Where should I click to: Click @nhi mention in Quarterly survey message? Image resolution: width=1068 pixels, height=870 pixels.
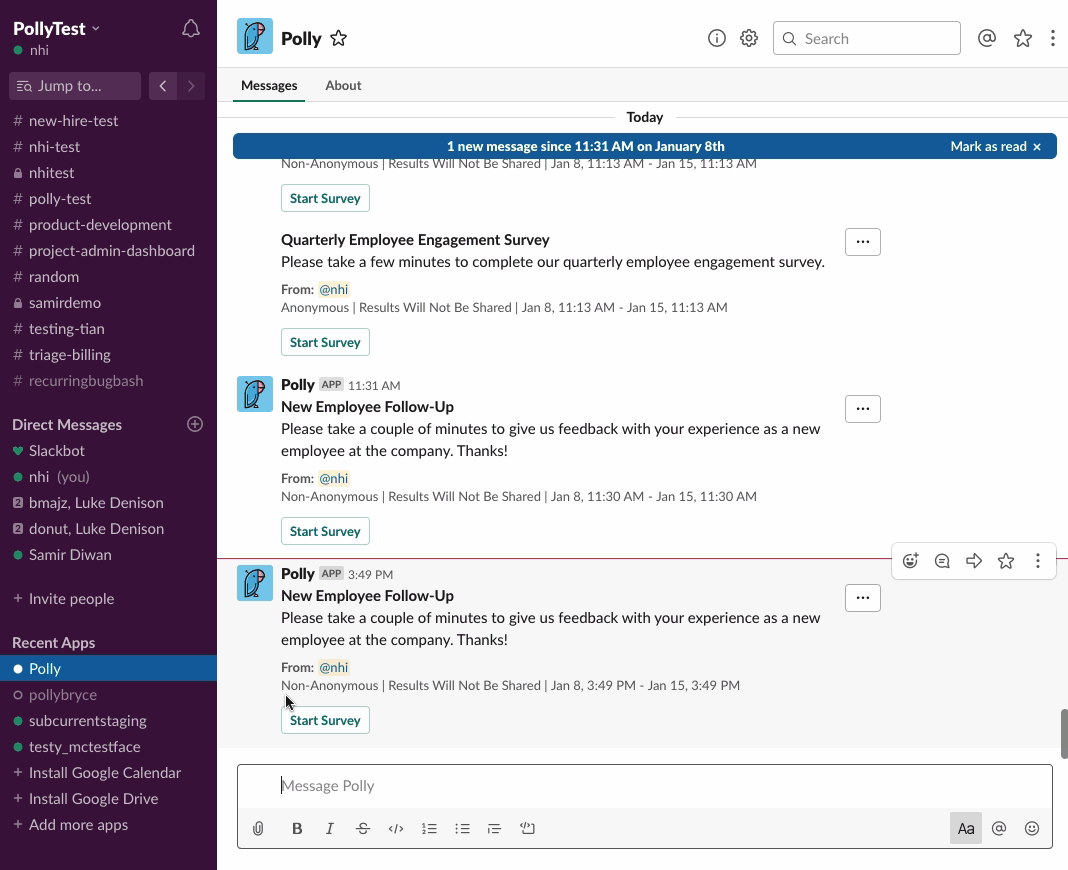coord(334,290)
